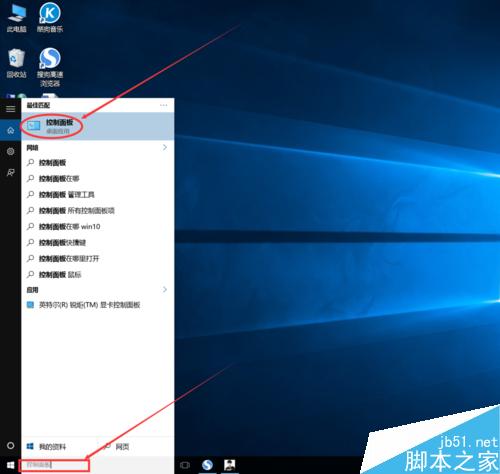Expand the hamburger menu in search sidebar

11,109
